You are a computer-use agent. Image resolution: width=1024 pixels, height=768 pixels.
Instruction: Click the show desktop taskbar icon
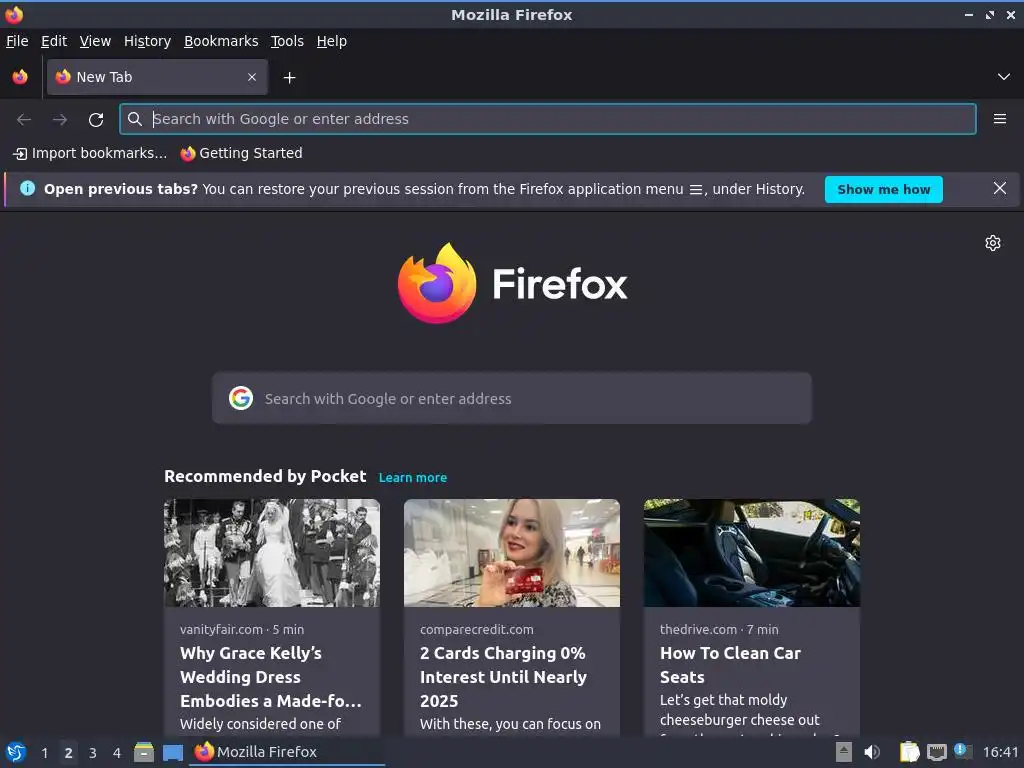point(172,753)
